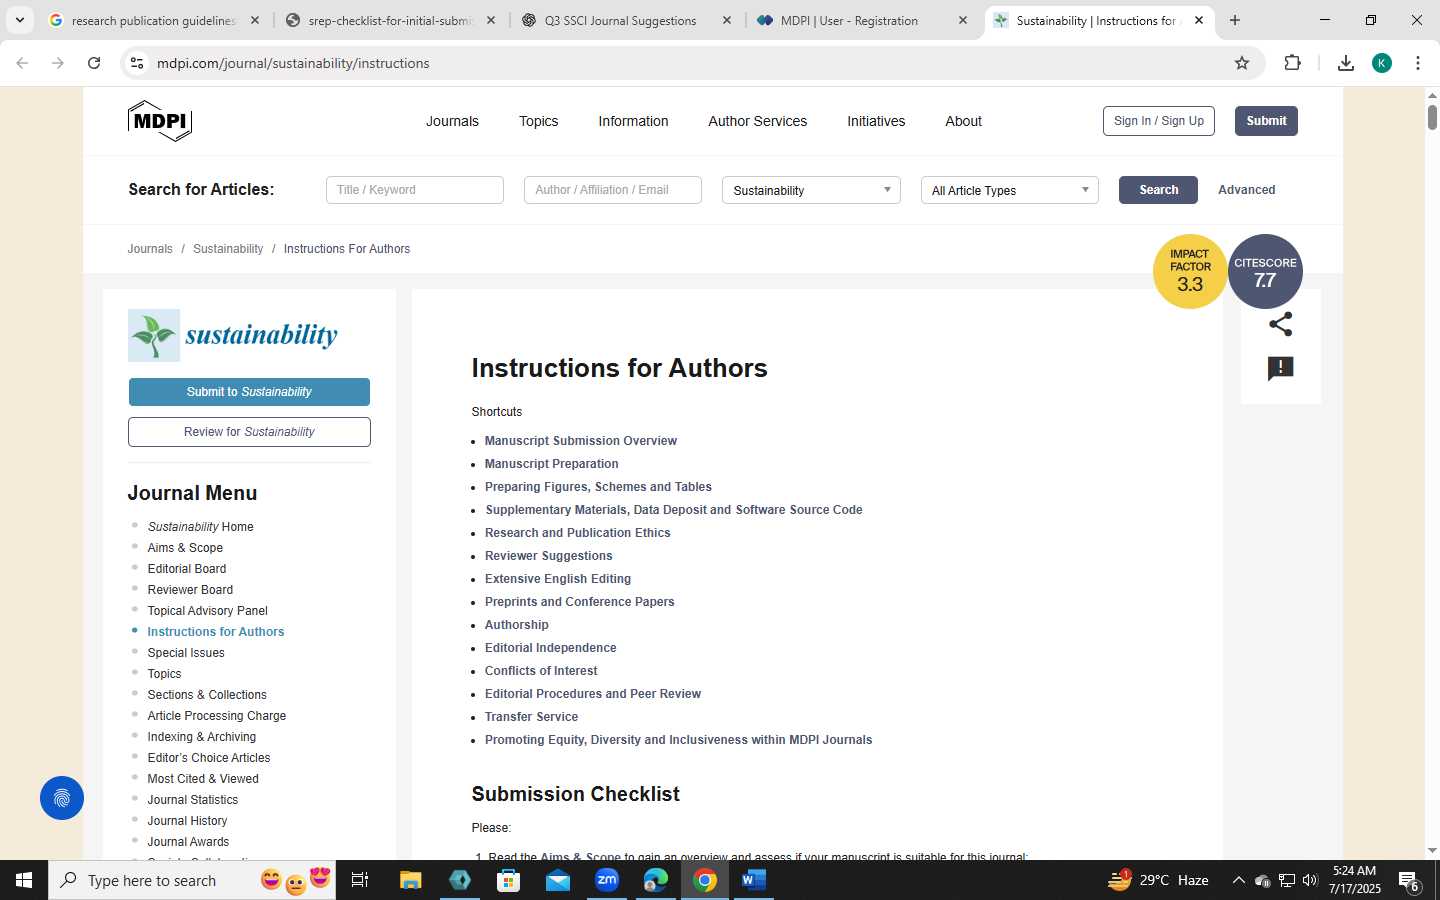
Task: View site information icon in address bar
Action: pos(137,63)
